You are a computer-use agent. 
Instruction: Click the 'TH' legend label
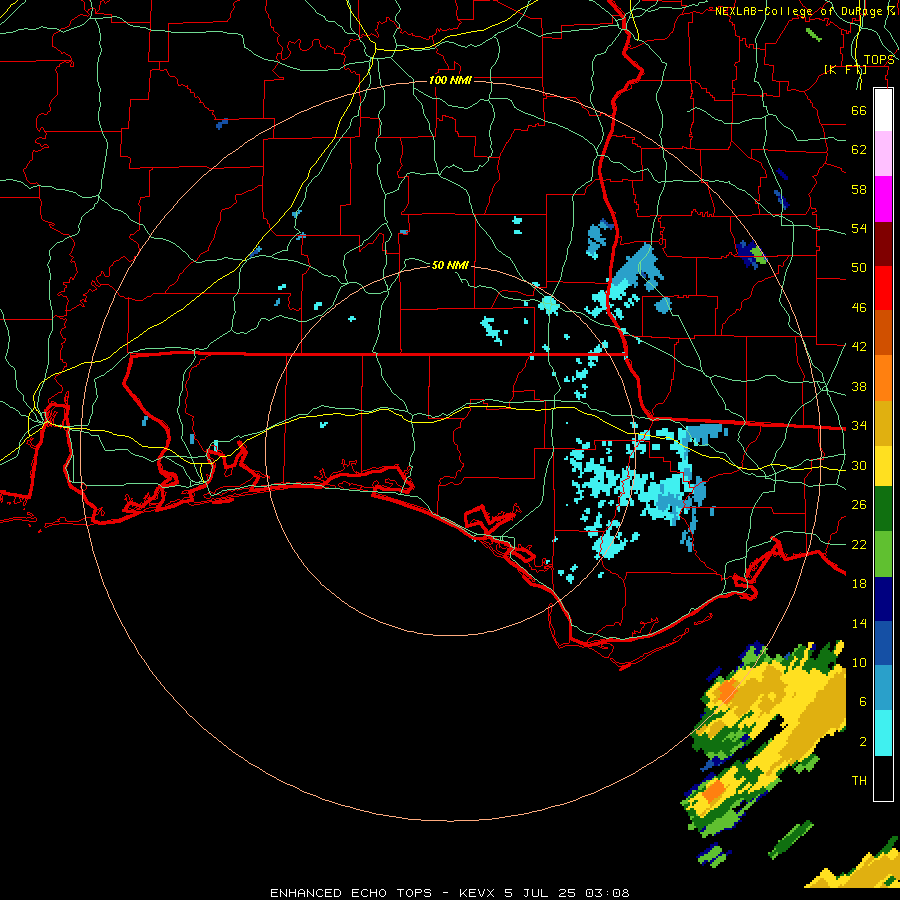859,781
